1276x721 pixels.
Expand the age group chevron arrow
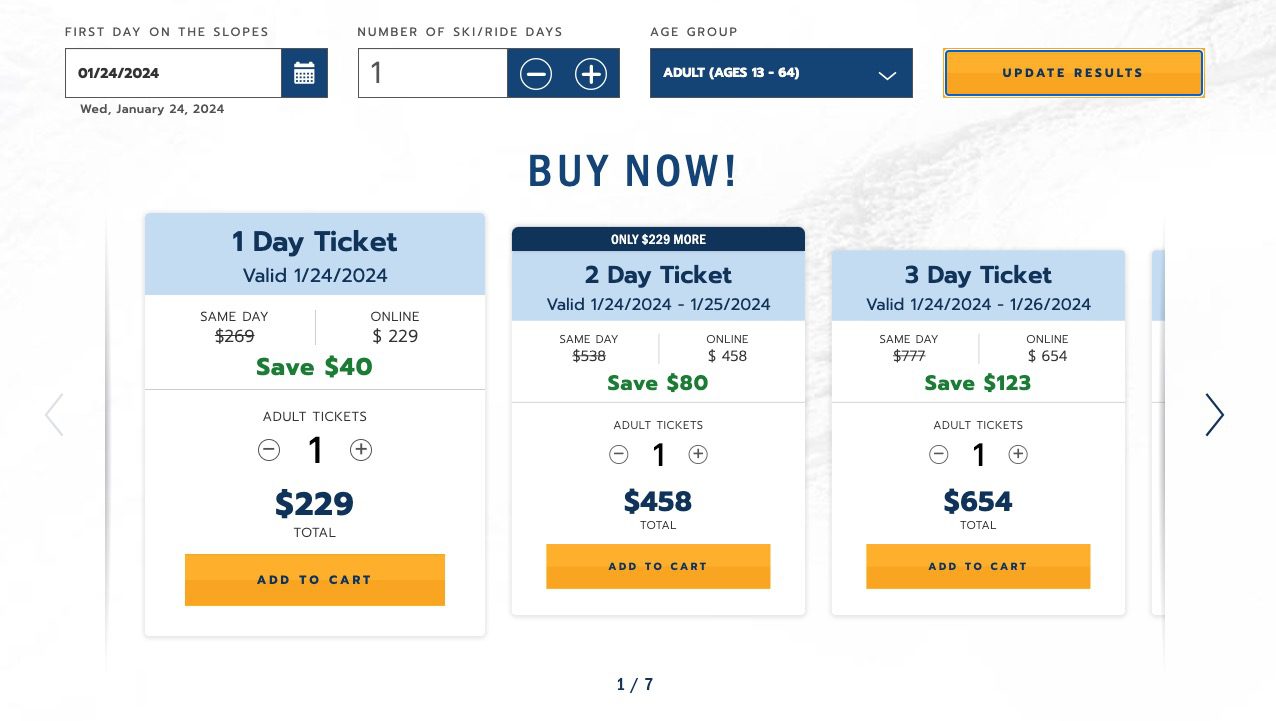[888, 75]
